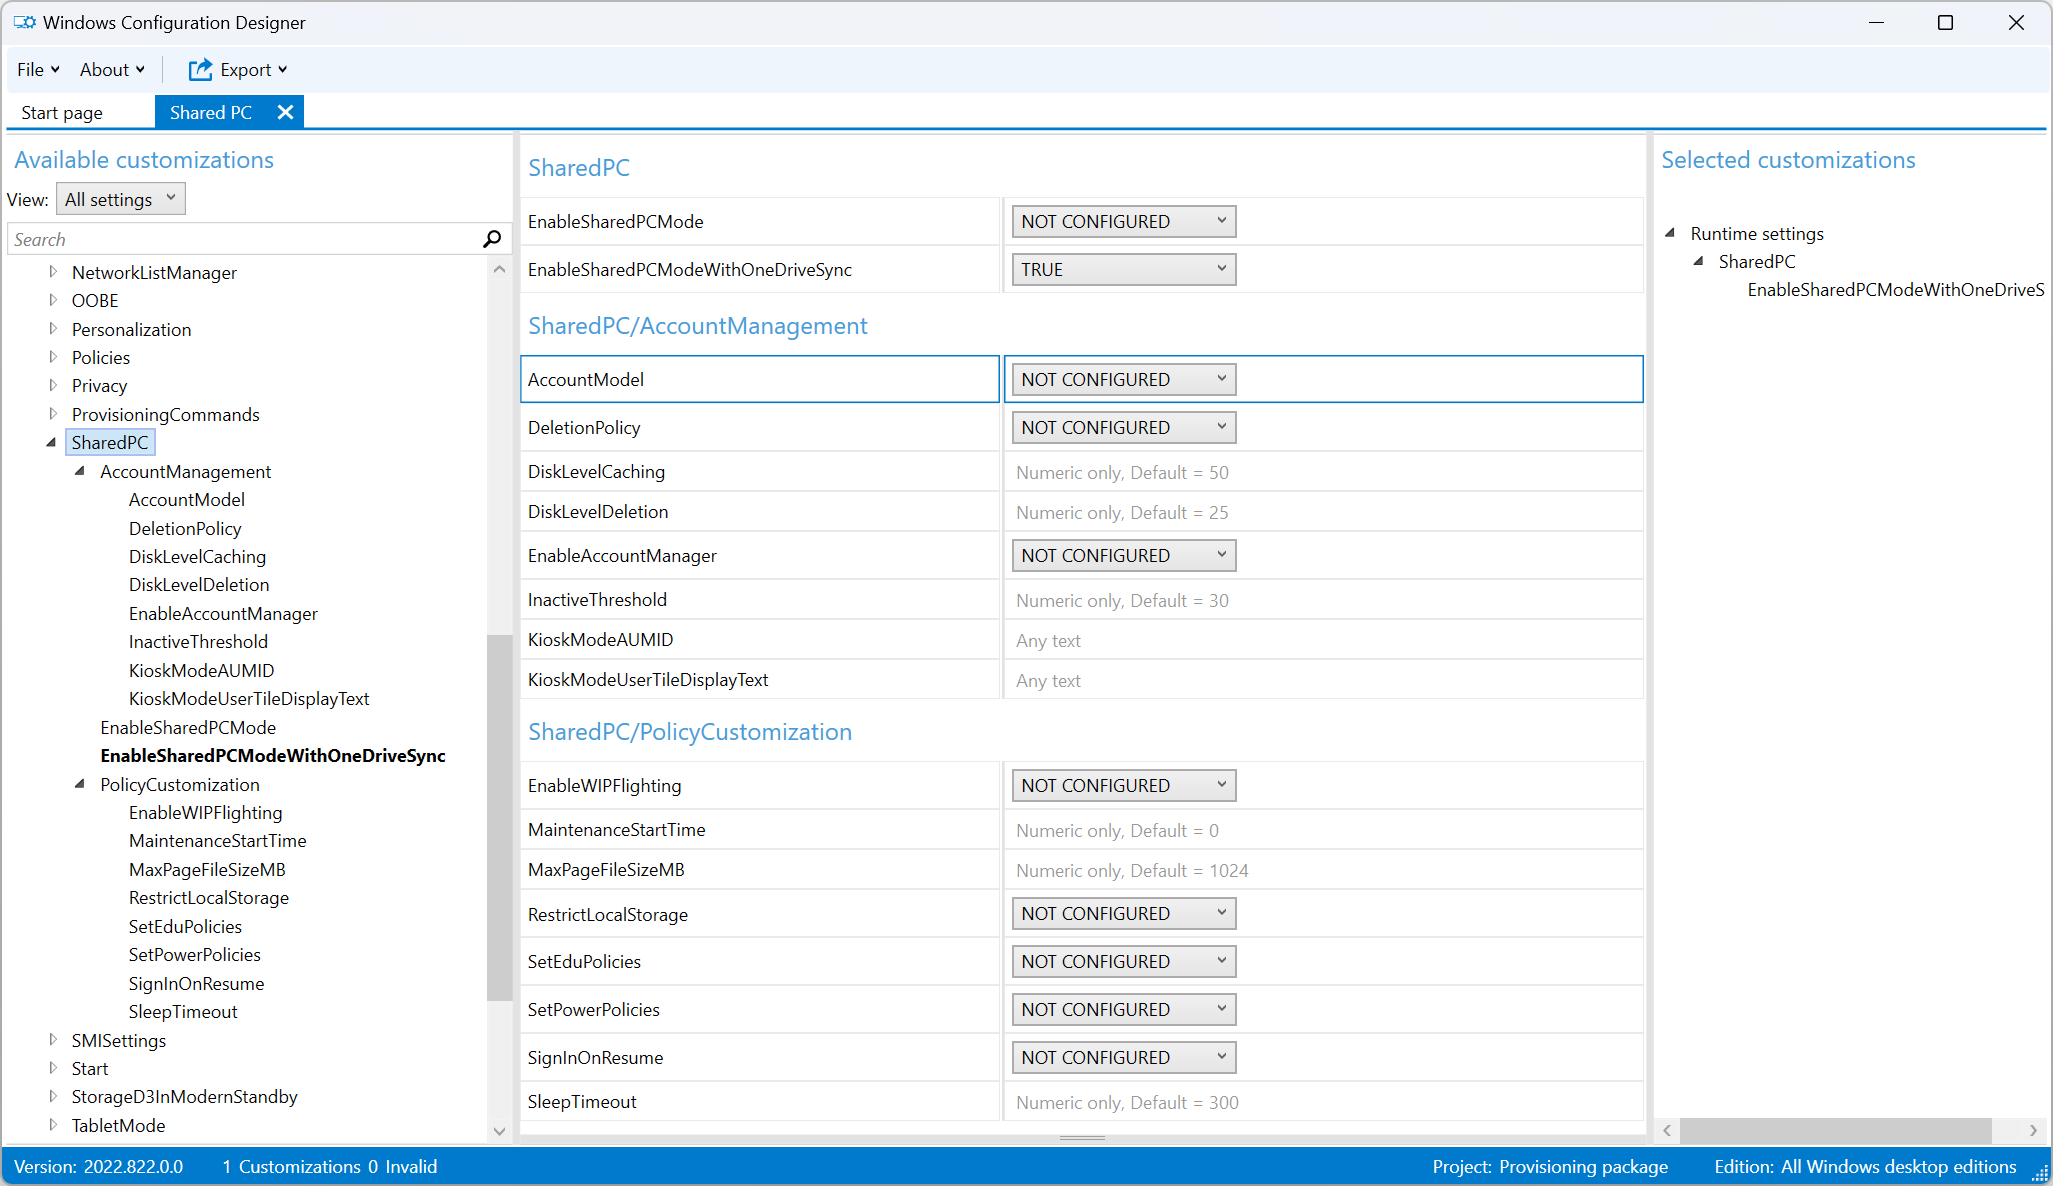This screenshot has width=2053, height=1186.
Task: Open the EnableSharedPCMode dropdown
Action: [1123, 221]
